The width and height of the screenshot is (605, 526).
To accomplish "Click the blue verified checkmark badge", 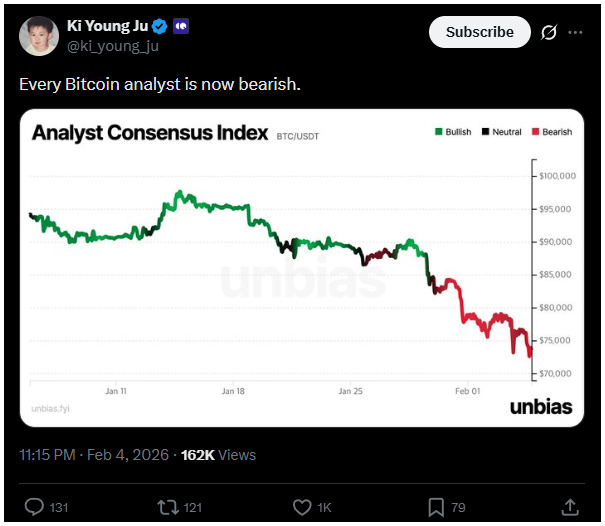I will pos(159,25).
